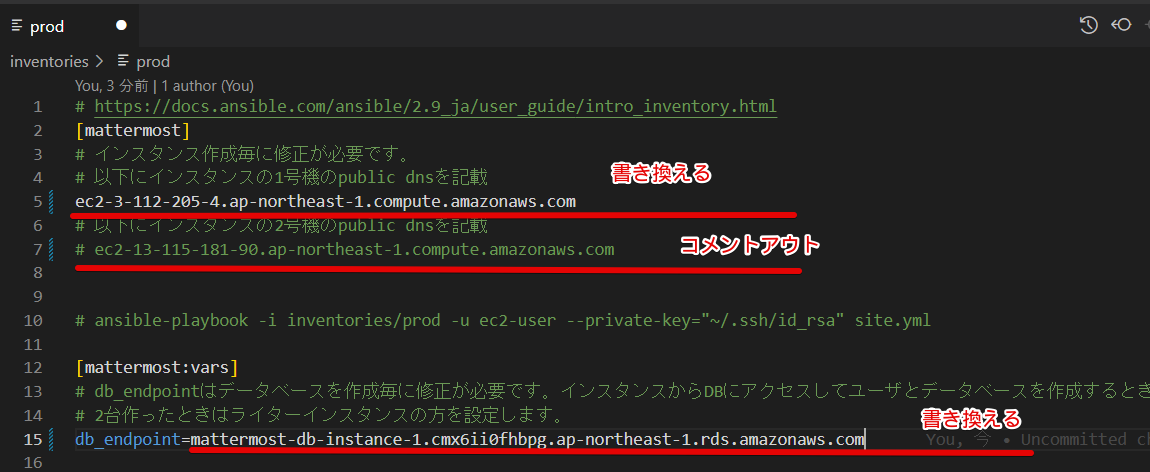The height and width of the screenshot is (472, 1150).
Task: Click the 'インスタンス作成毎に修正が必要です' comment line
Action: pos(241,155)
